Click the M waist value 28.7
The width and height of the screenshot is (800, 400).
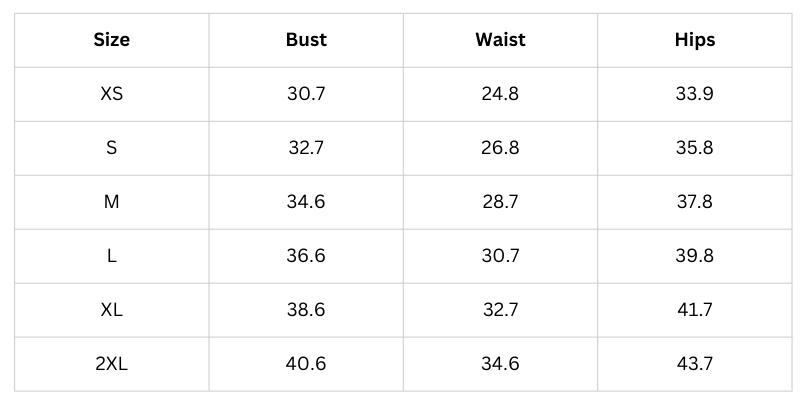click(500, 202)
